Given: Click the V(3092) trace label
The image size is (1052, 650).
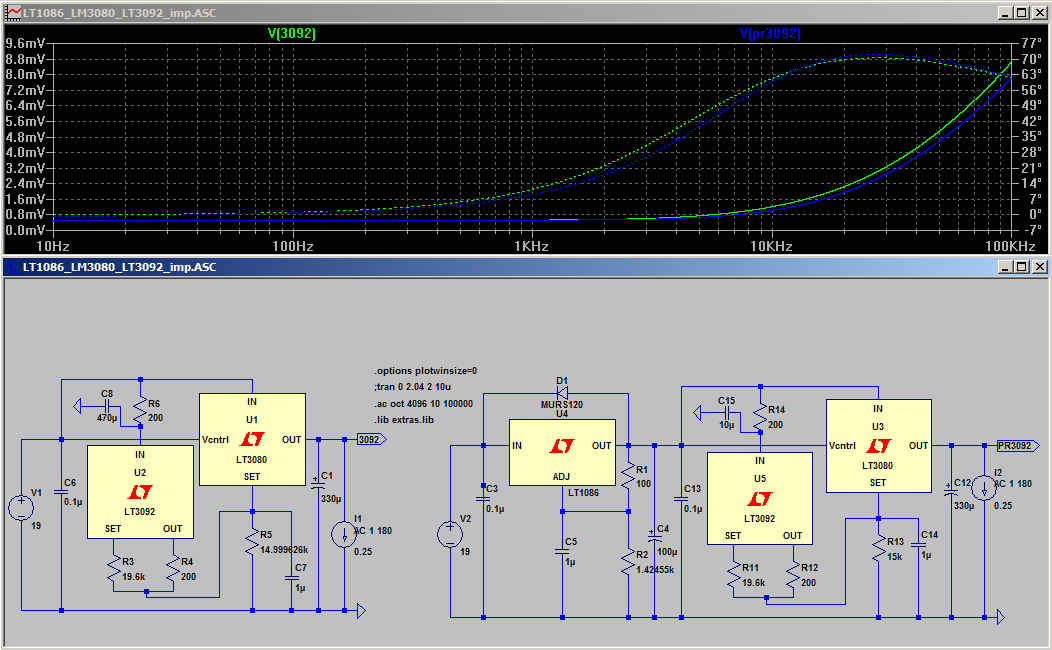Looking at the screenshot, I should pyautogui.click(x=291, y=33).
